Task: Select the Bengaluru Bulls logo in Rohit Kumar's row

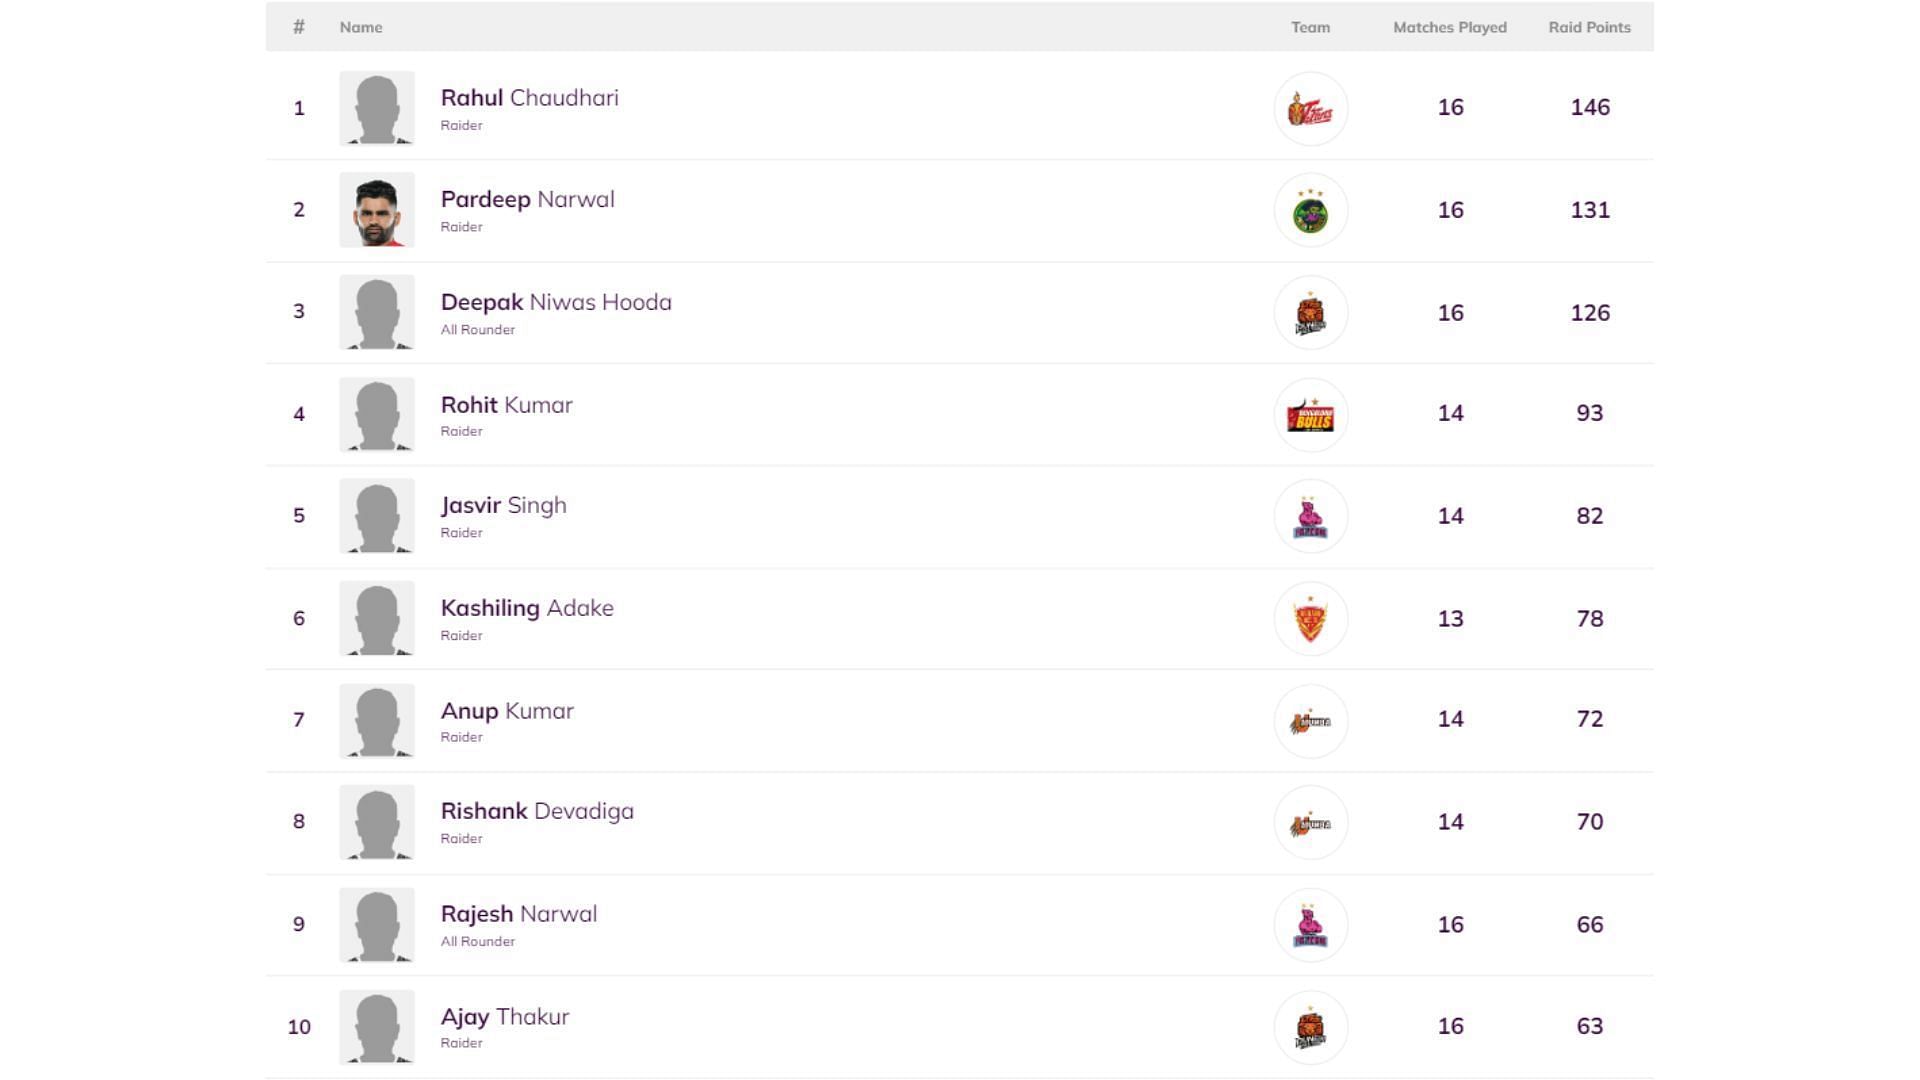Action: [x=1310, y=415]
